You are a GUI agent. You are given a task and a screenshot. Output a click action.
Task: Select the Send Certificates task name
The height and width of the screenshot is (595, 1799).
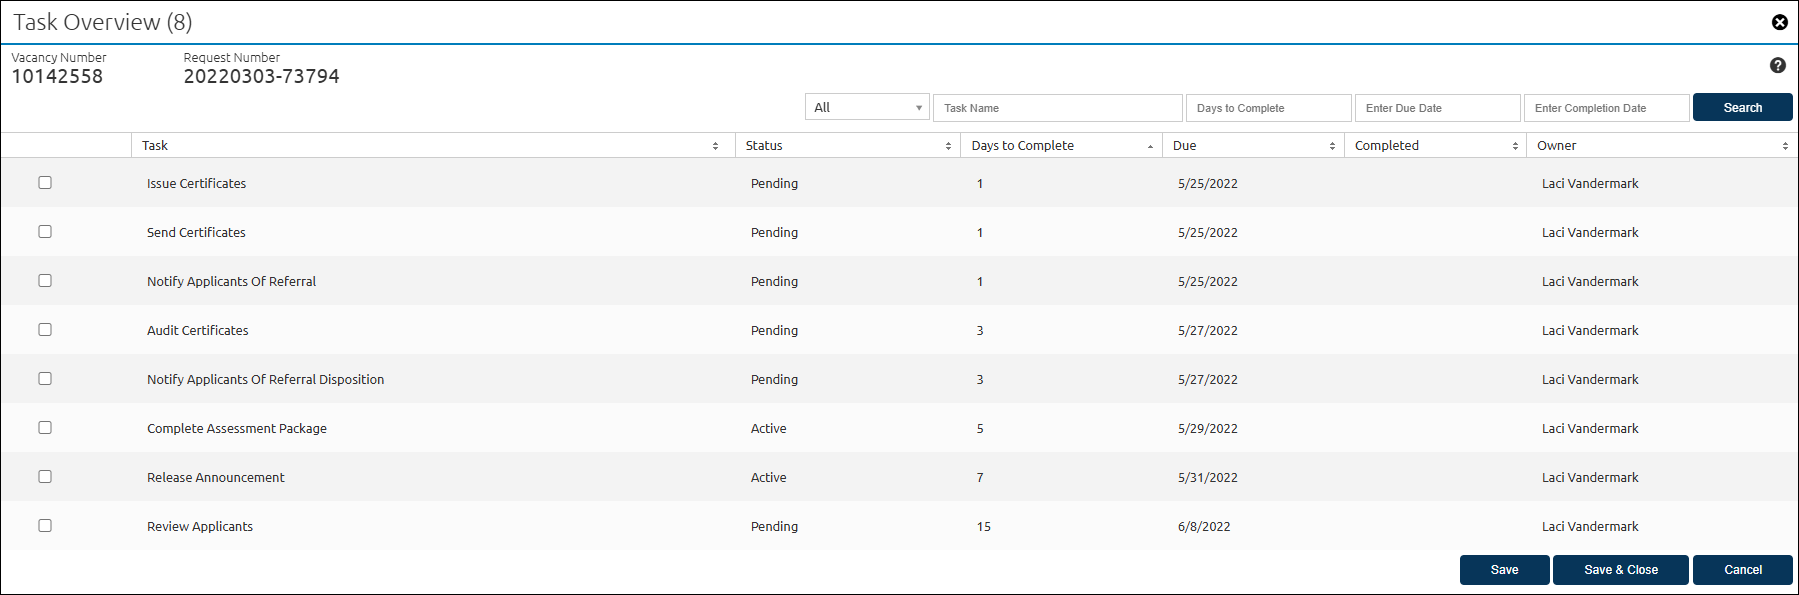[x=196, y=233]
